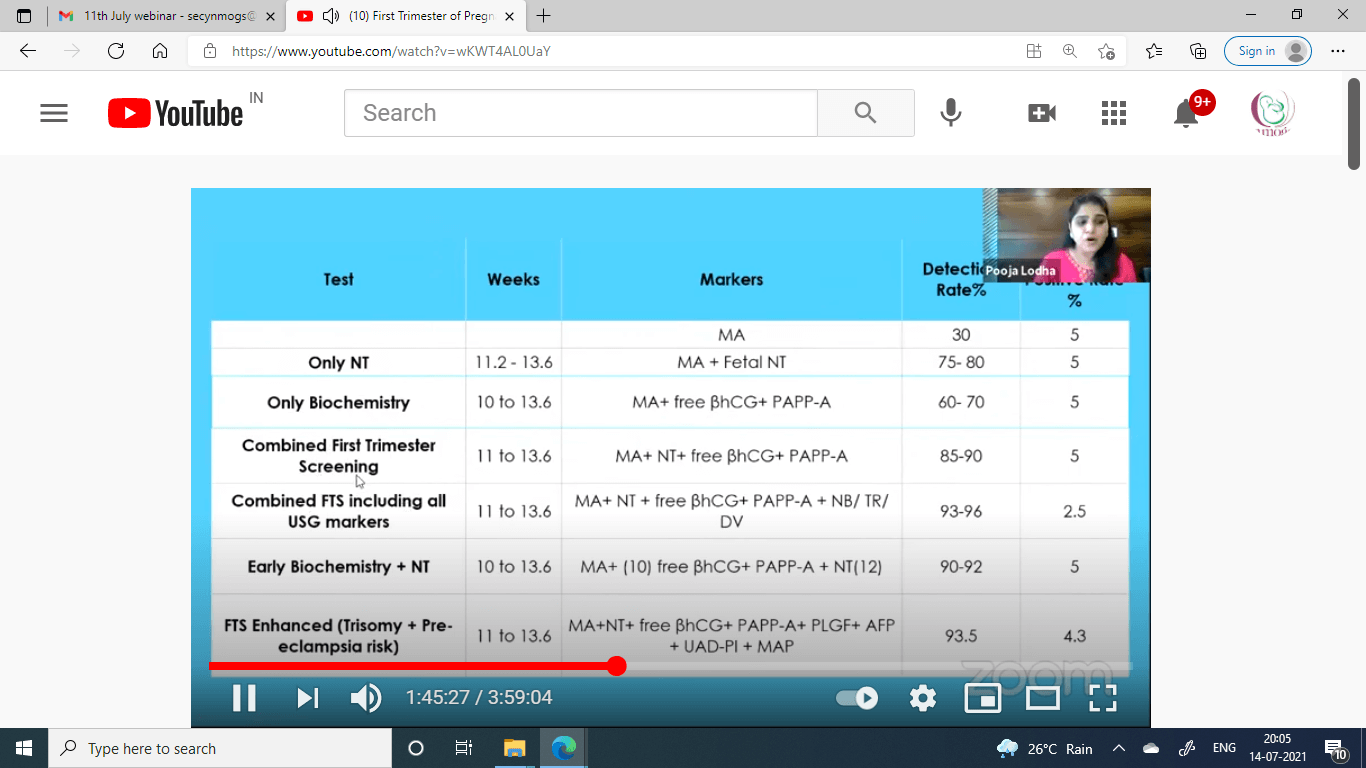The height and width of the screenshot is (768, 1366).
Task: Open video settings gear
Action: (922, 697)
